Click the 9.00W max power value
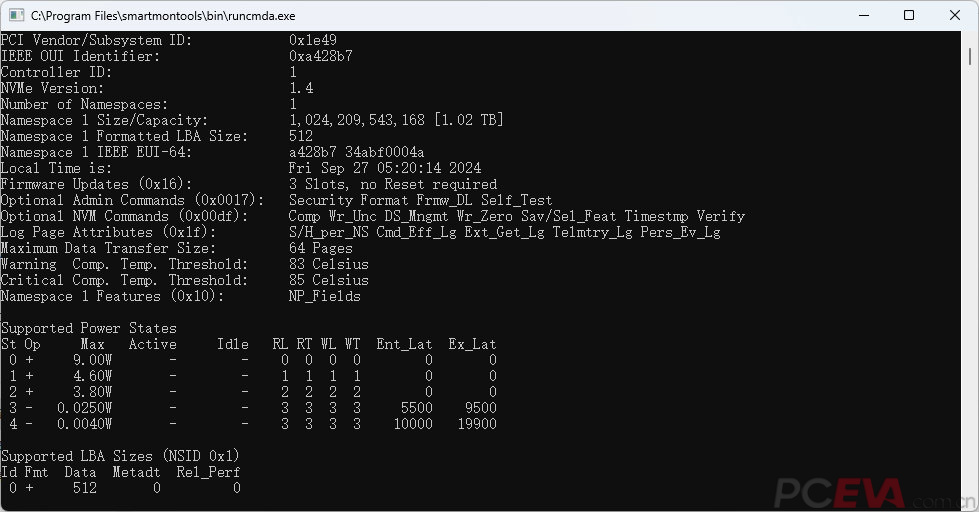Image resolution: width=979 pixels, height=512 pixels. point(92,360)
